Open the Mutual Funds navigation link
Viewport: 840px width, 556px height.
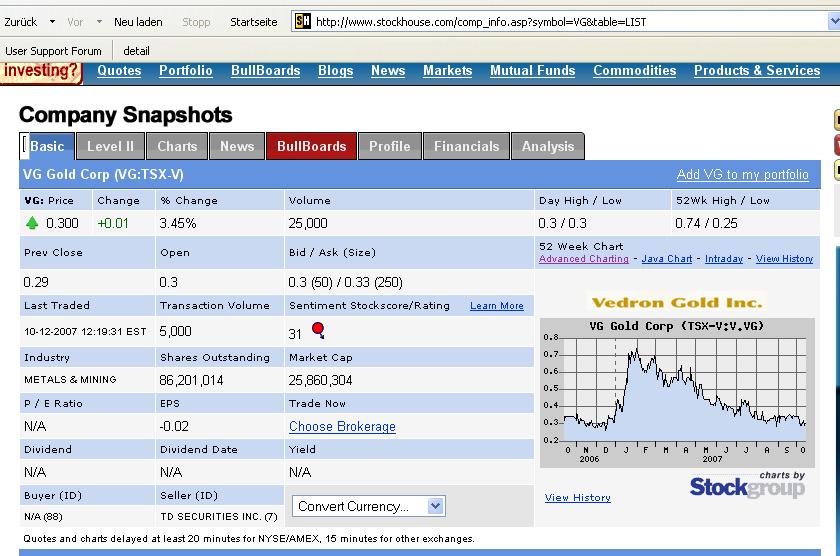click(532, 71)
